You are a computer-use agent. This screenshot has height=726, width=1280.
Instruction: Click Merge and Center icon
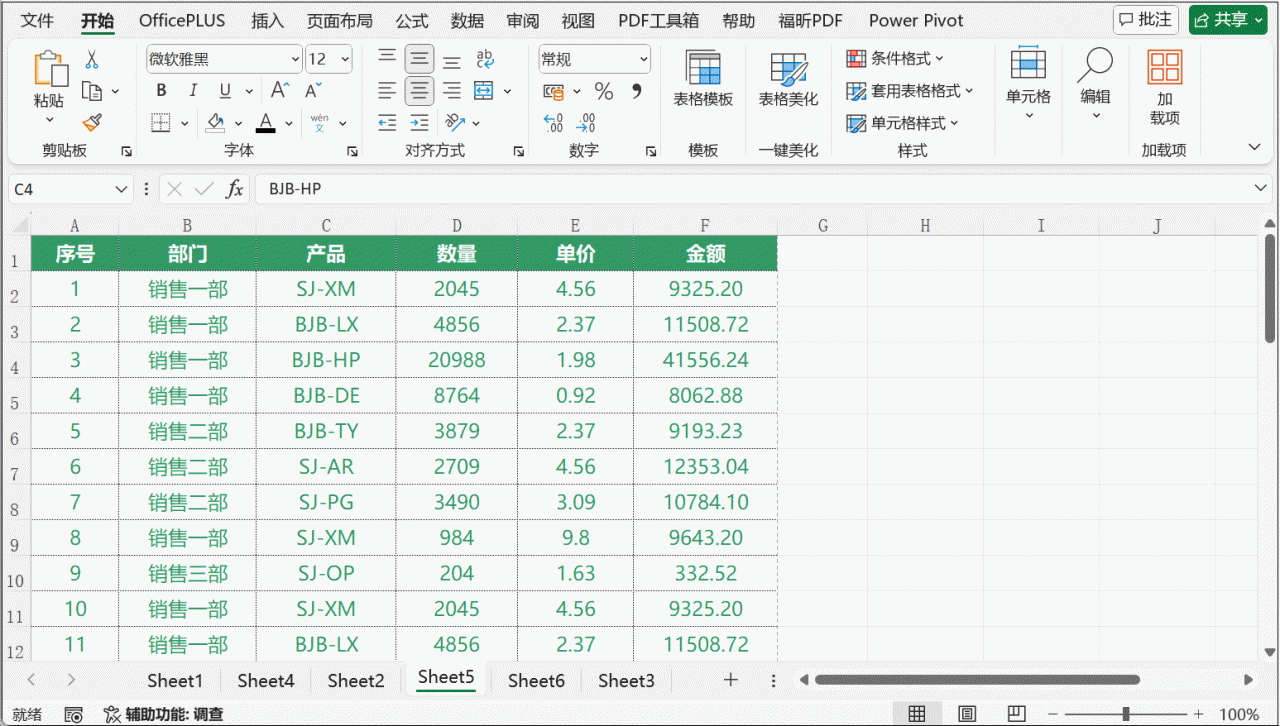point(484,91)
